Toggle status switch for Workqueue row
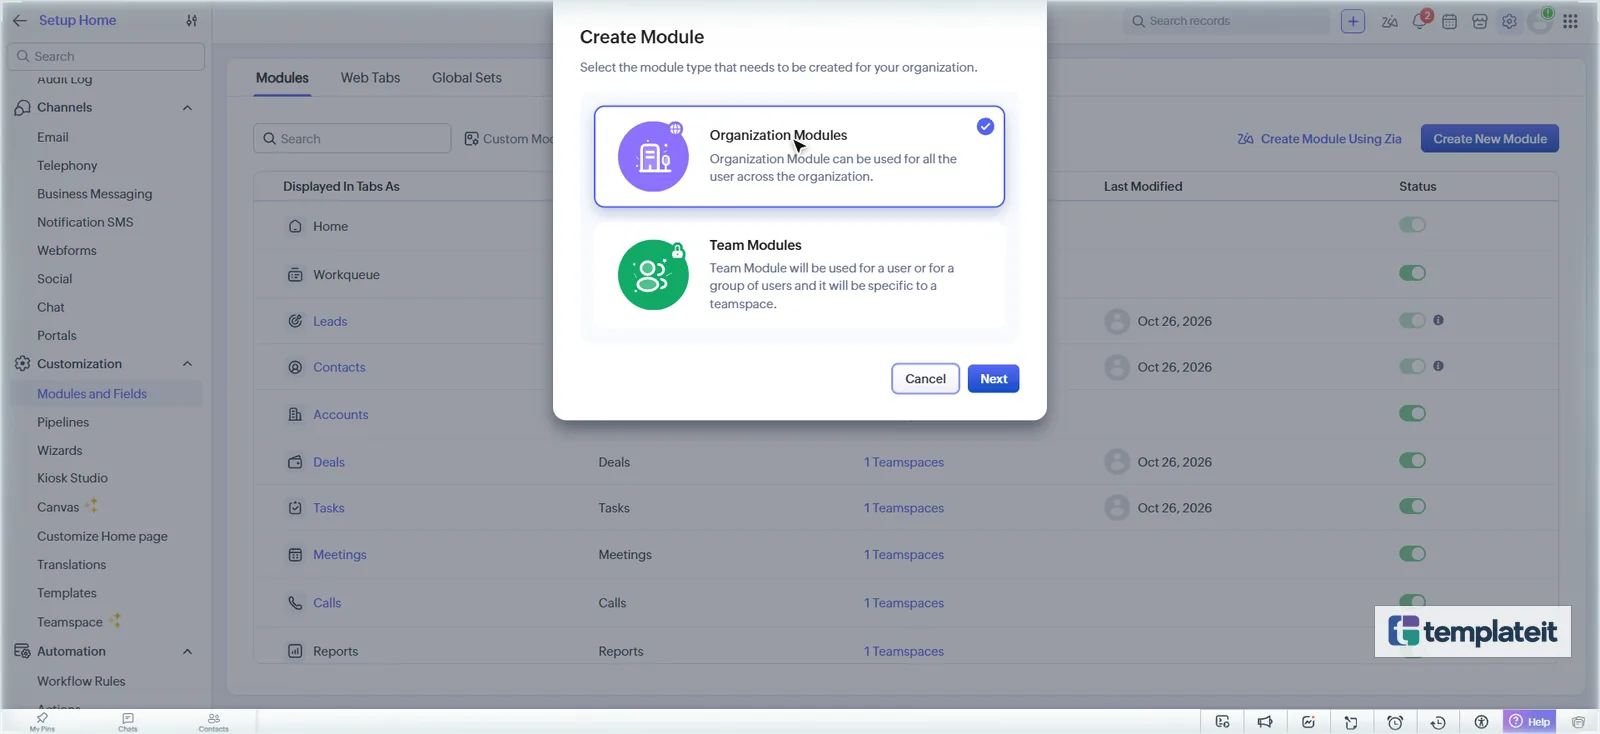This screenshot has height=734, width=1600. click(1412, 273)
